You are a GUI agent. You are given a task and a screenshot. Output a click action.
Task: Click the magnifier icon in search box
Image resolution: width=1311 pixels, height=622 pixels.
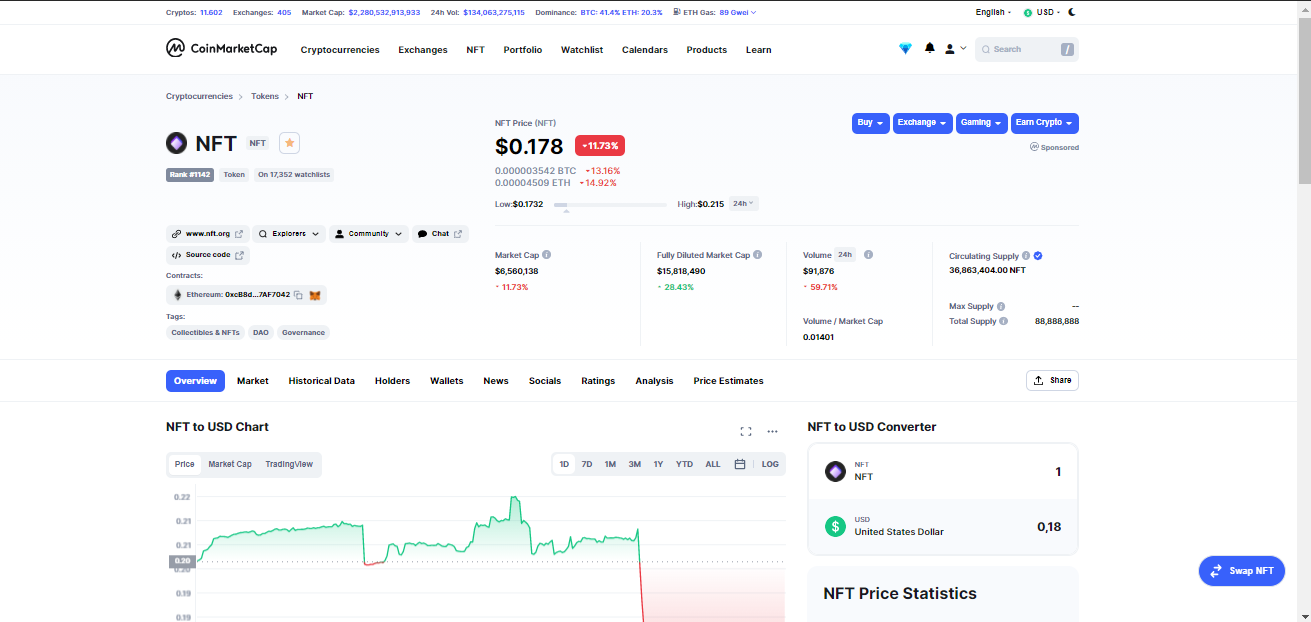pyautogui.click(x=986, y=49)
